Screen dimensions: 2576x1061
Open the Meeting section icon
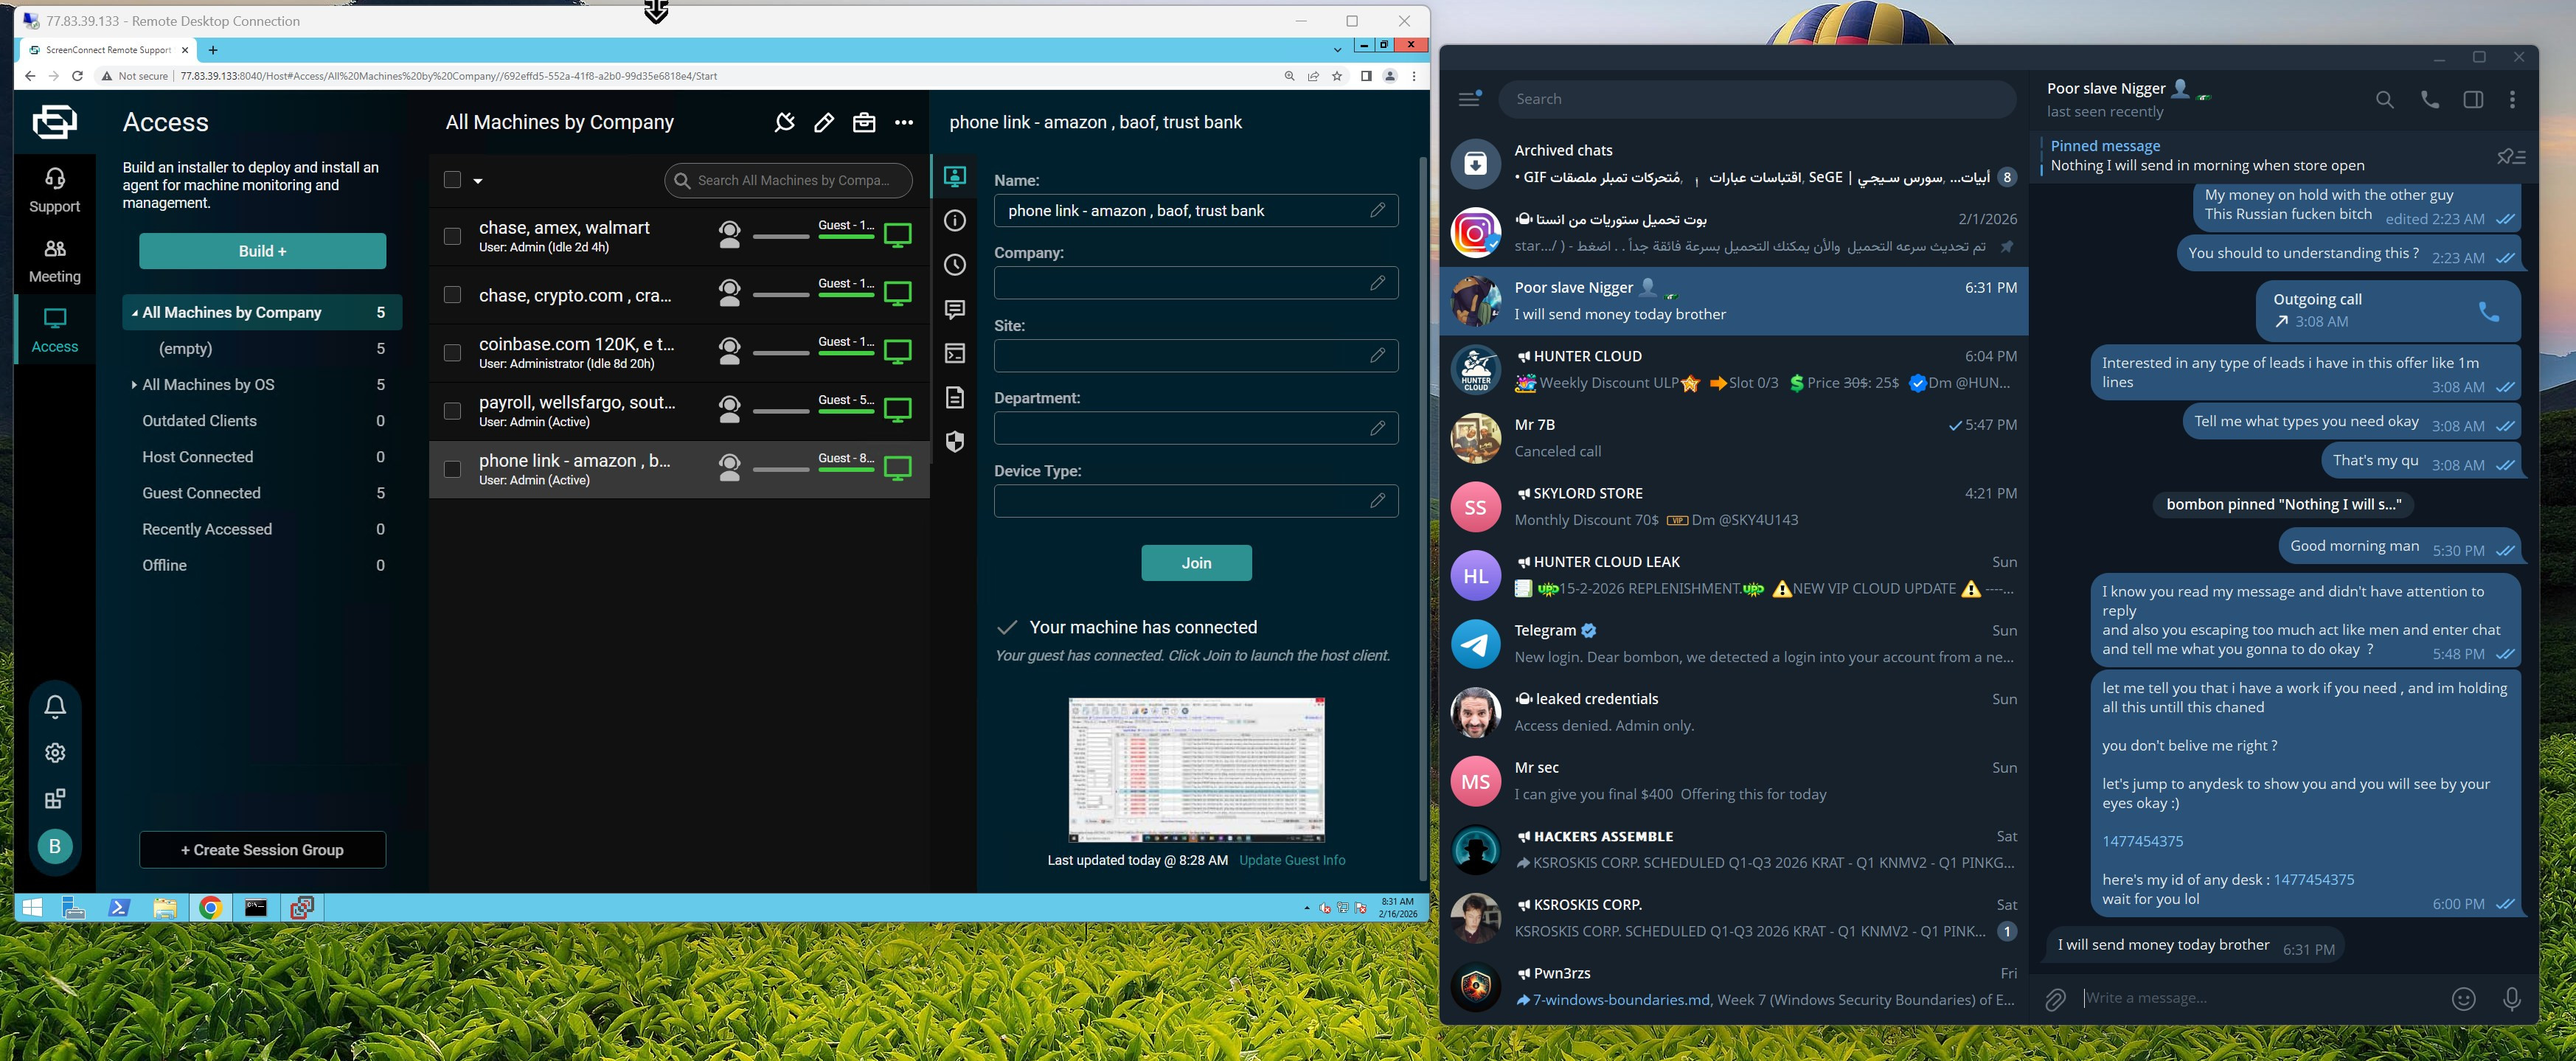click(55, 248)
